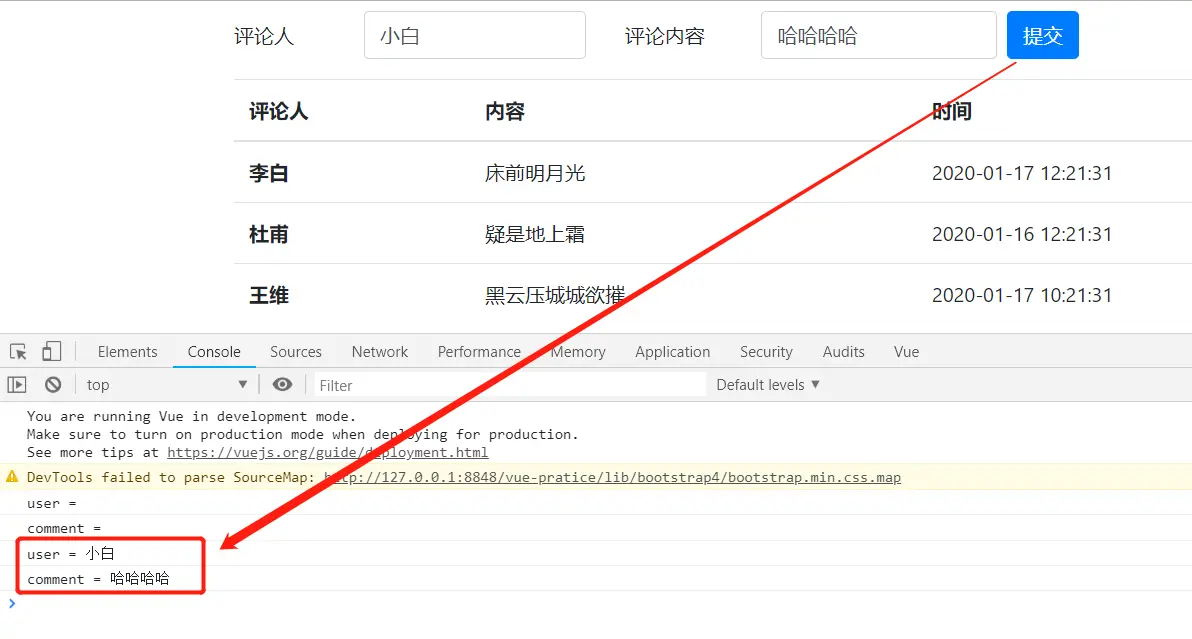Screen dimensions: 1192x639
Task: Click the 'You are running Vue in development mode' message
Action: [x=192, y=416]
